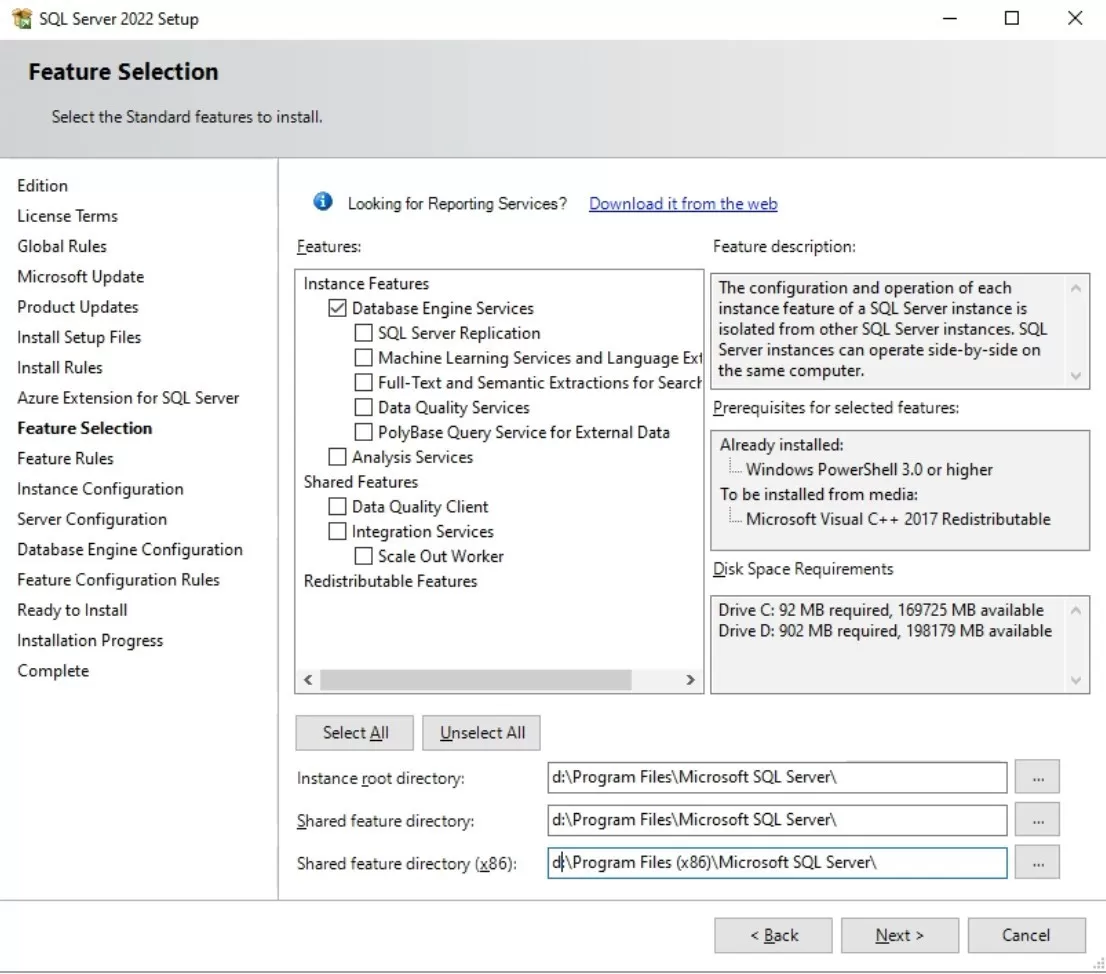1106x974 pixels.
Task: Enable SQL Server Replication checkbox
Action: [363, 333]
